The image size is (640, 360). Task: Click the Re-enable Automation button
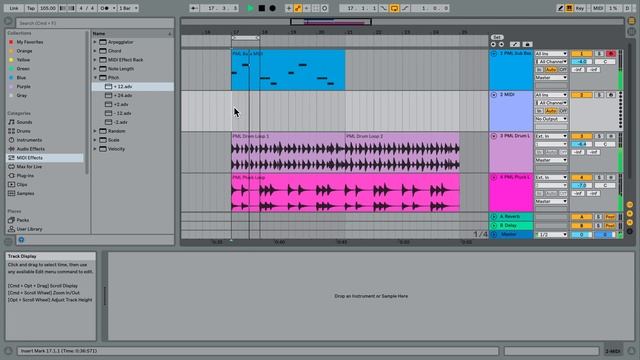tap(307, 8)
